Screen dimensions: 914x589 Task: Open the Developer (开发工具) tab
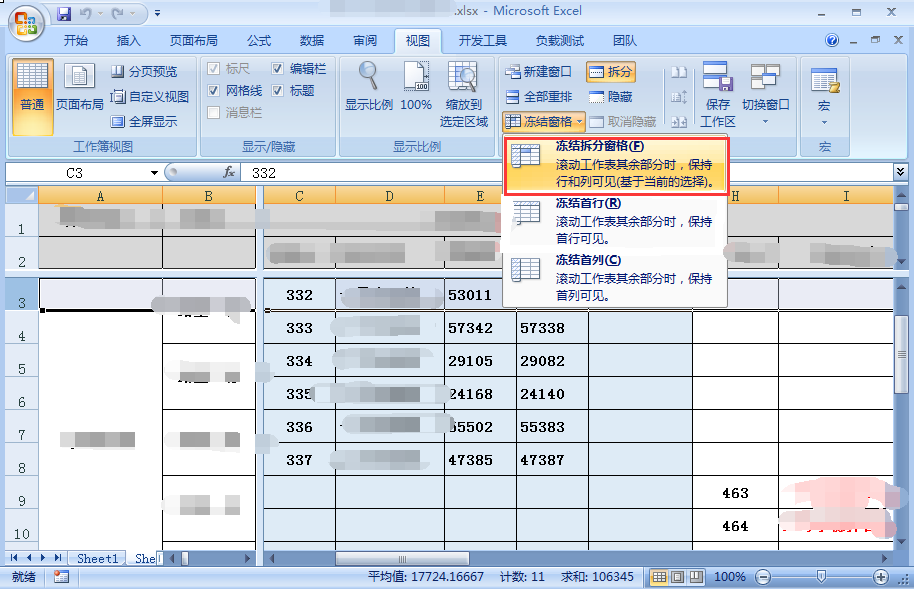pyautogui.click(x=483, y=40)
